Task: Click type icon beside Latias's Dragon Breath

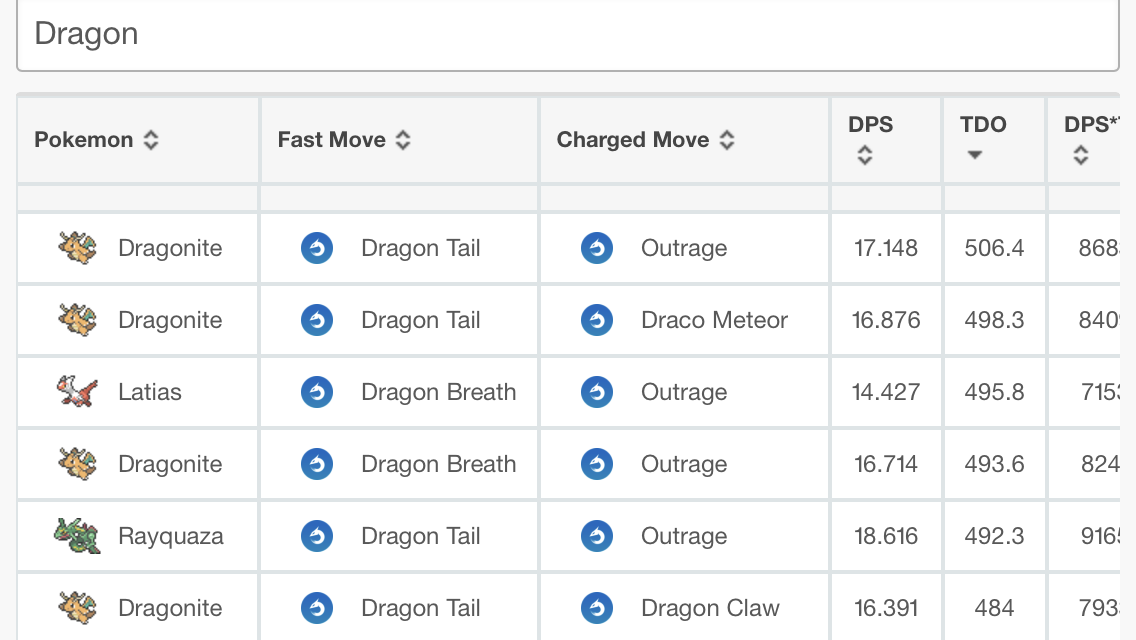Action: (x=317, y=392)
